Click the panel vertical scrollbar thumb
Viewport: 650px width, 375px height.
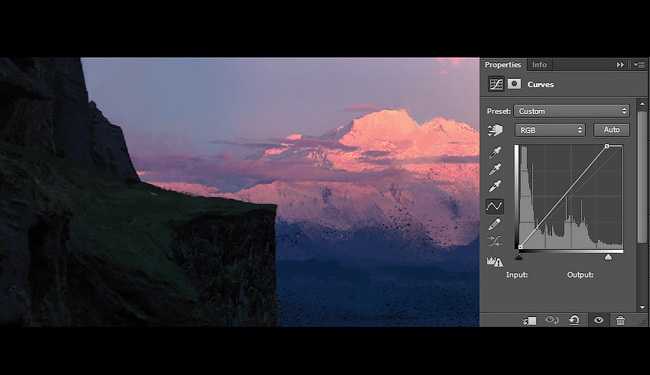tap(643, 177)
